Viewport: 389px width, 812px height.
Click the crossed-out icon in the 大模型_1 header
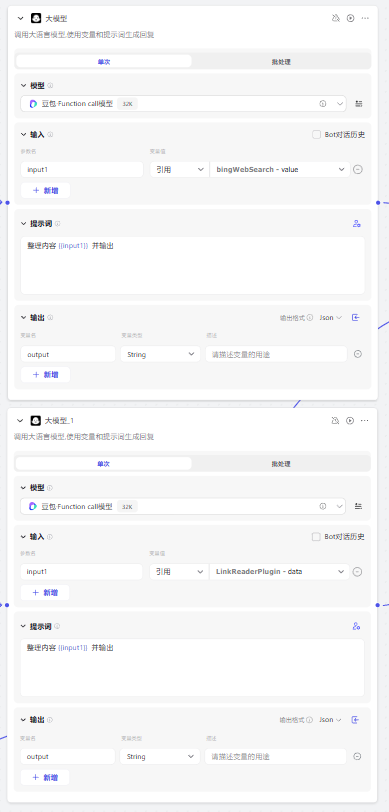click(335, 420)
